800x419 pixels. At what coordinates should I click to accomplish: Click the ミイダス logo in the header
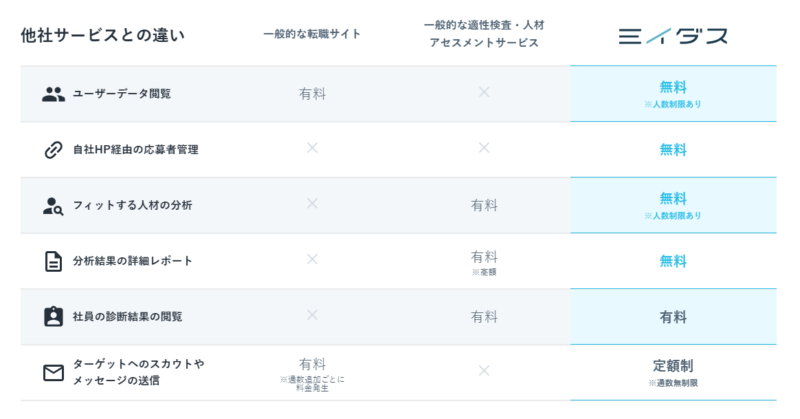pyautogui.click(x=672, y=36)
